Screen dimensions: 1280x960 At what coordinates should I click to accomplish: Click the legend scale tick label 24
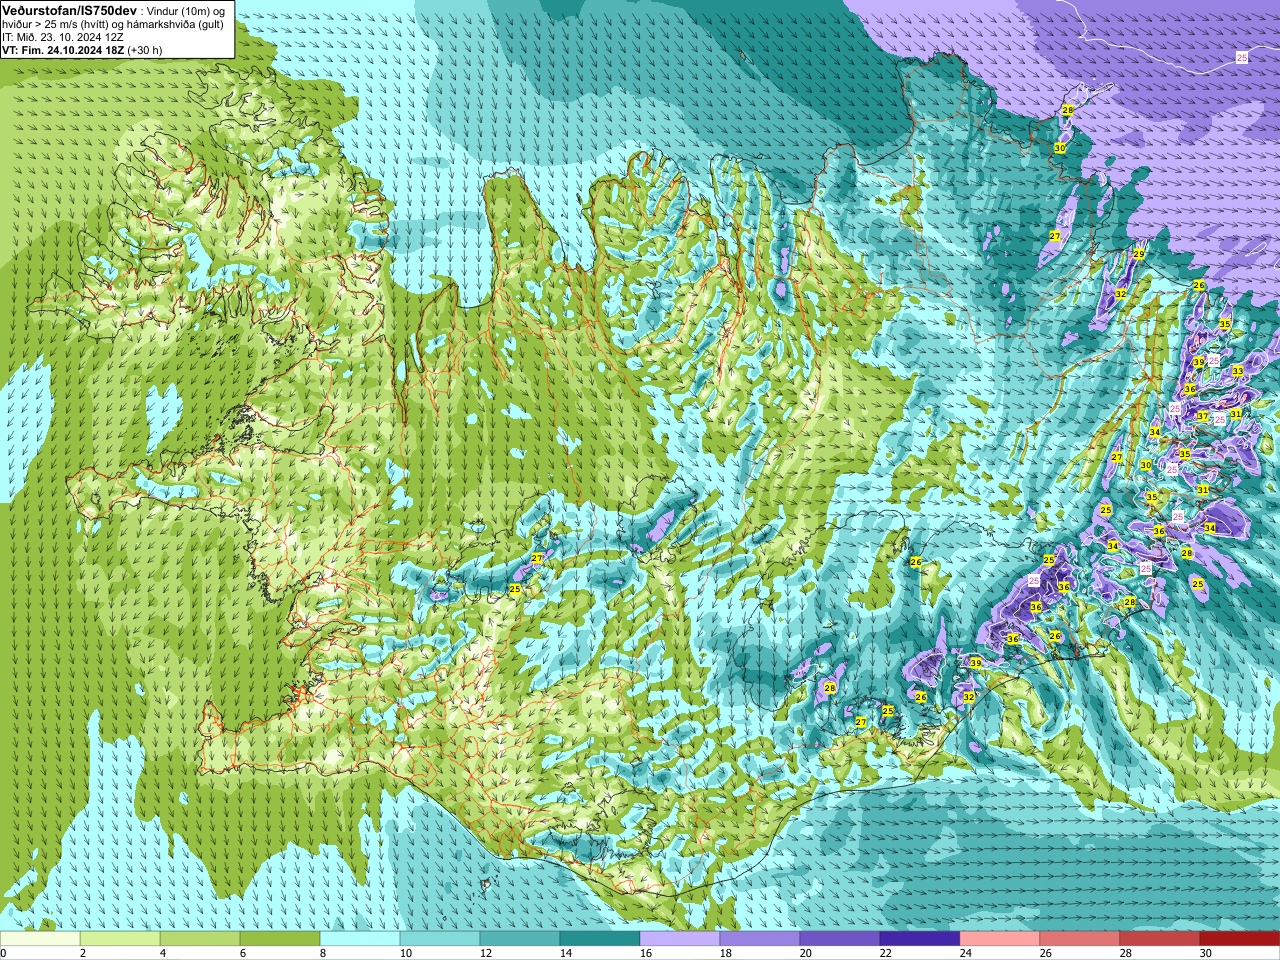tap(966, 953)
